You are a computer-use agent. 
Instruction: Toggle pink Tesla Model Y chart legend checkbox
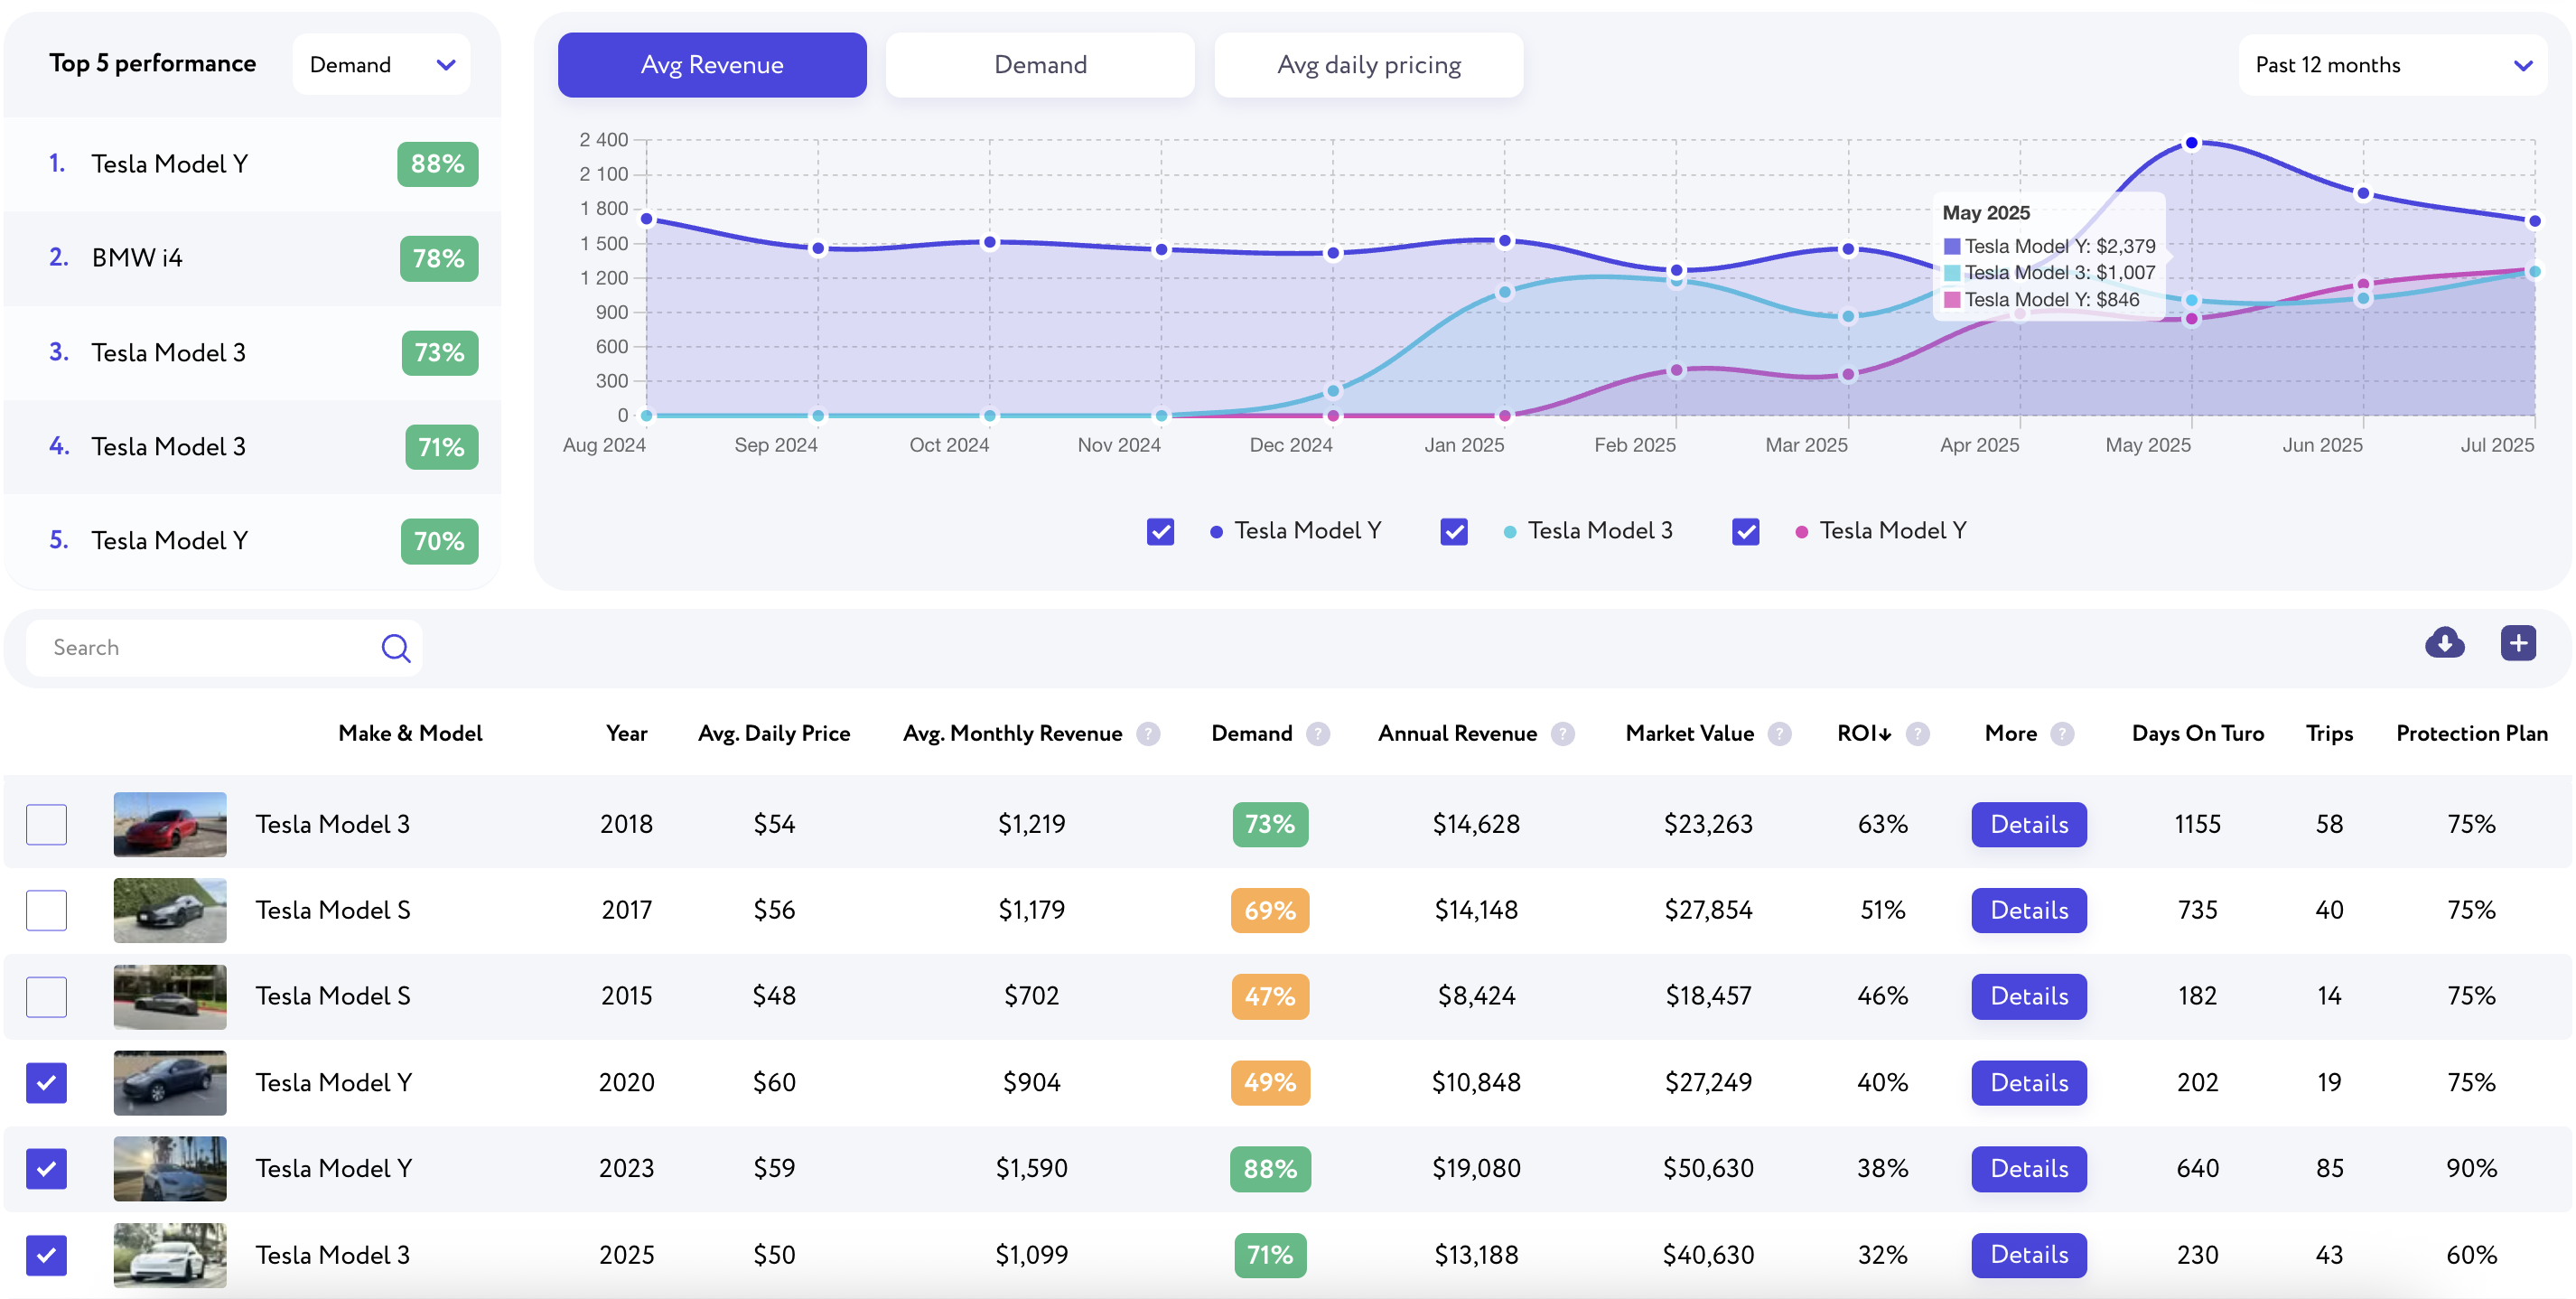coord(1746,531)
